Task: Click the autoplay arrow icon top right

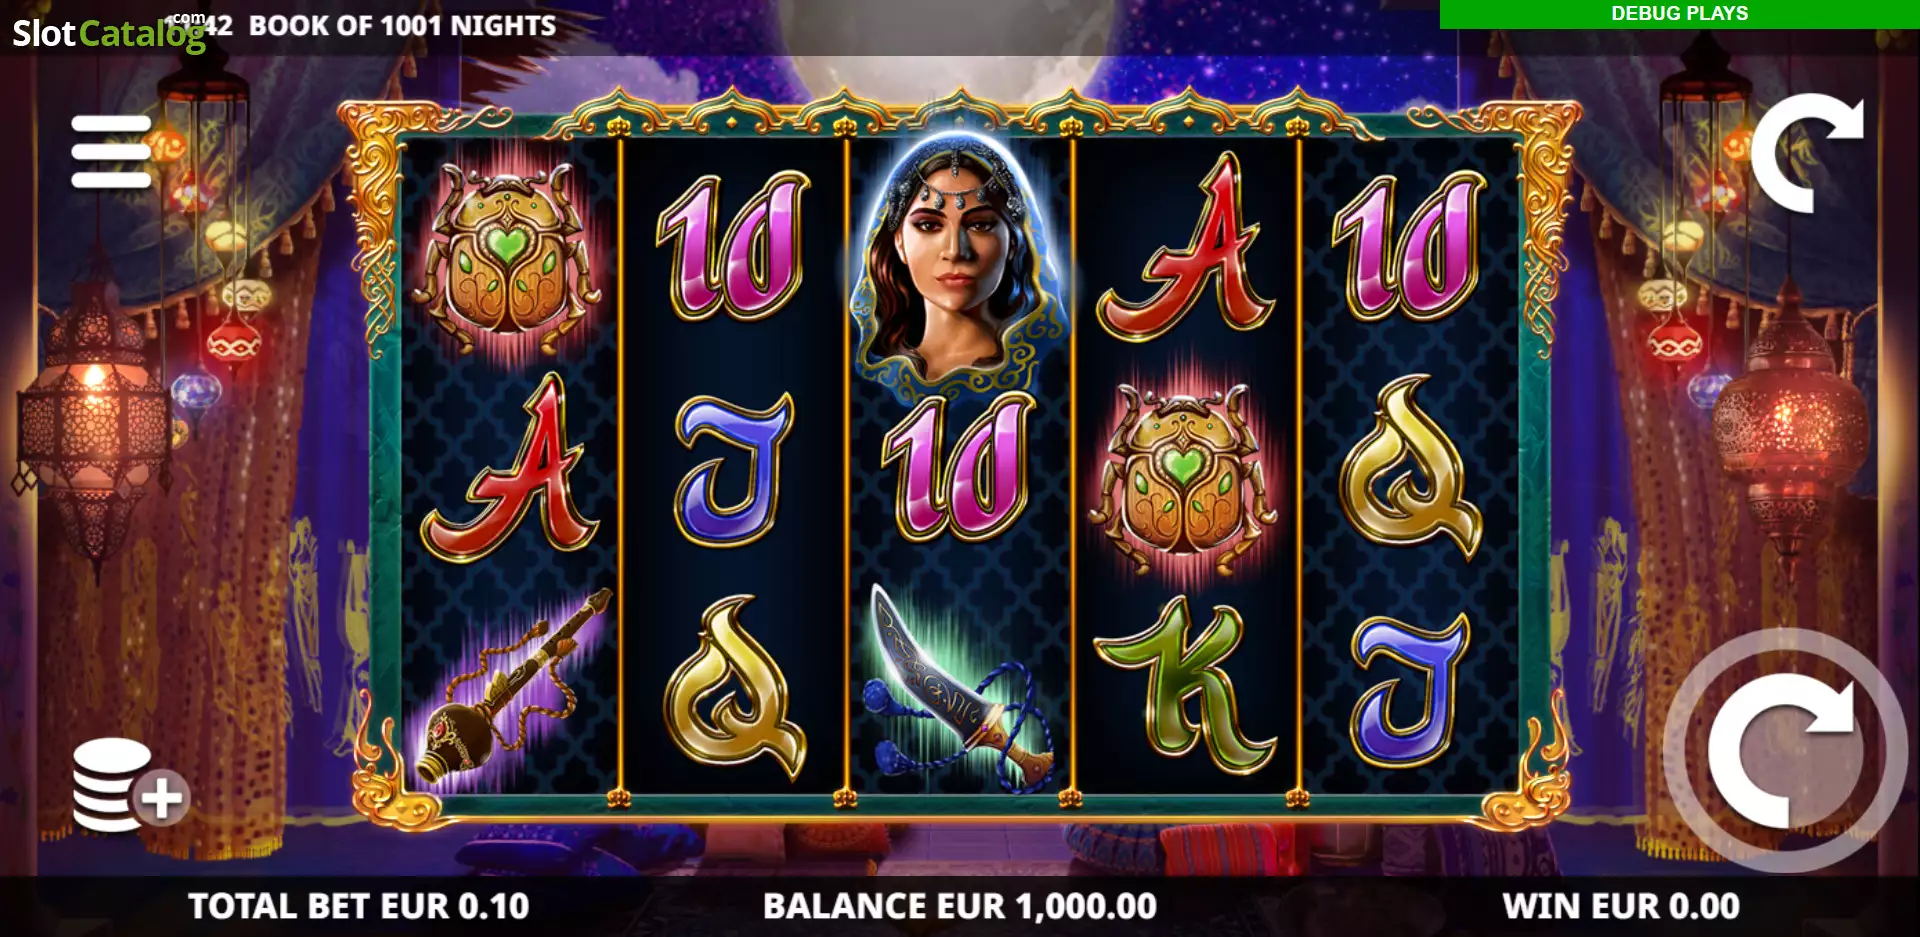Action: (x=1807, y=153)
